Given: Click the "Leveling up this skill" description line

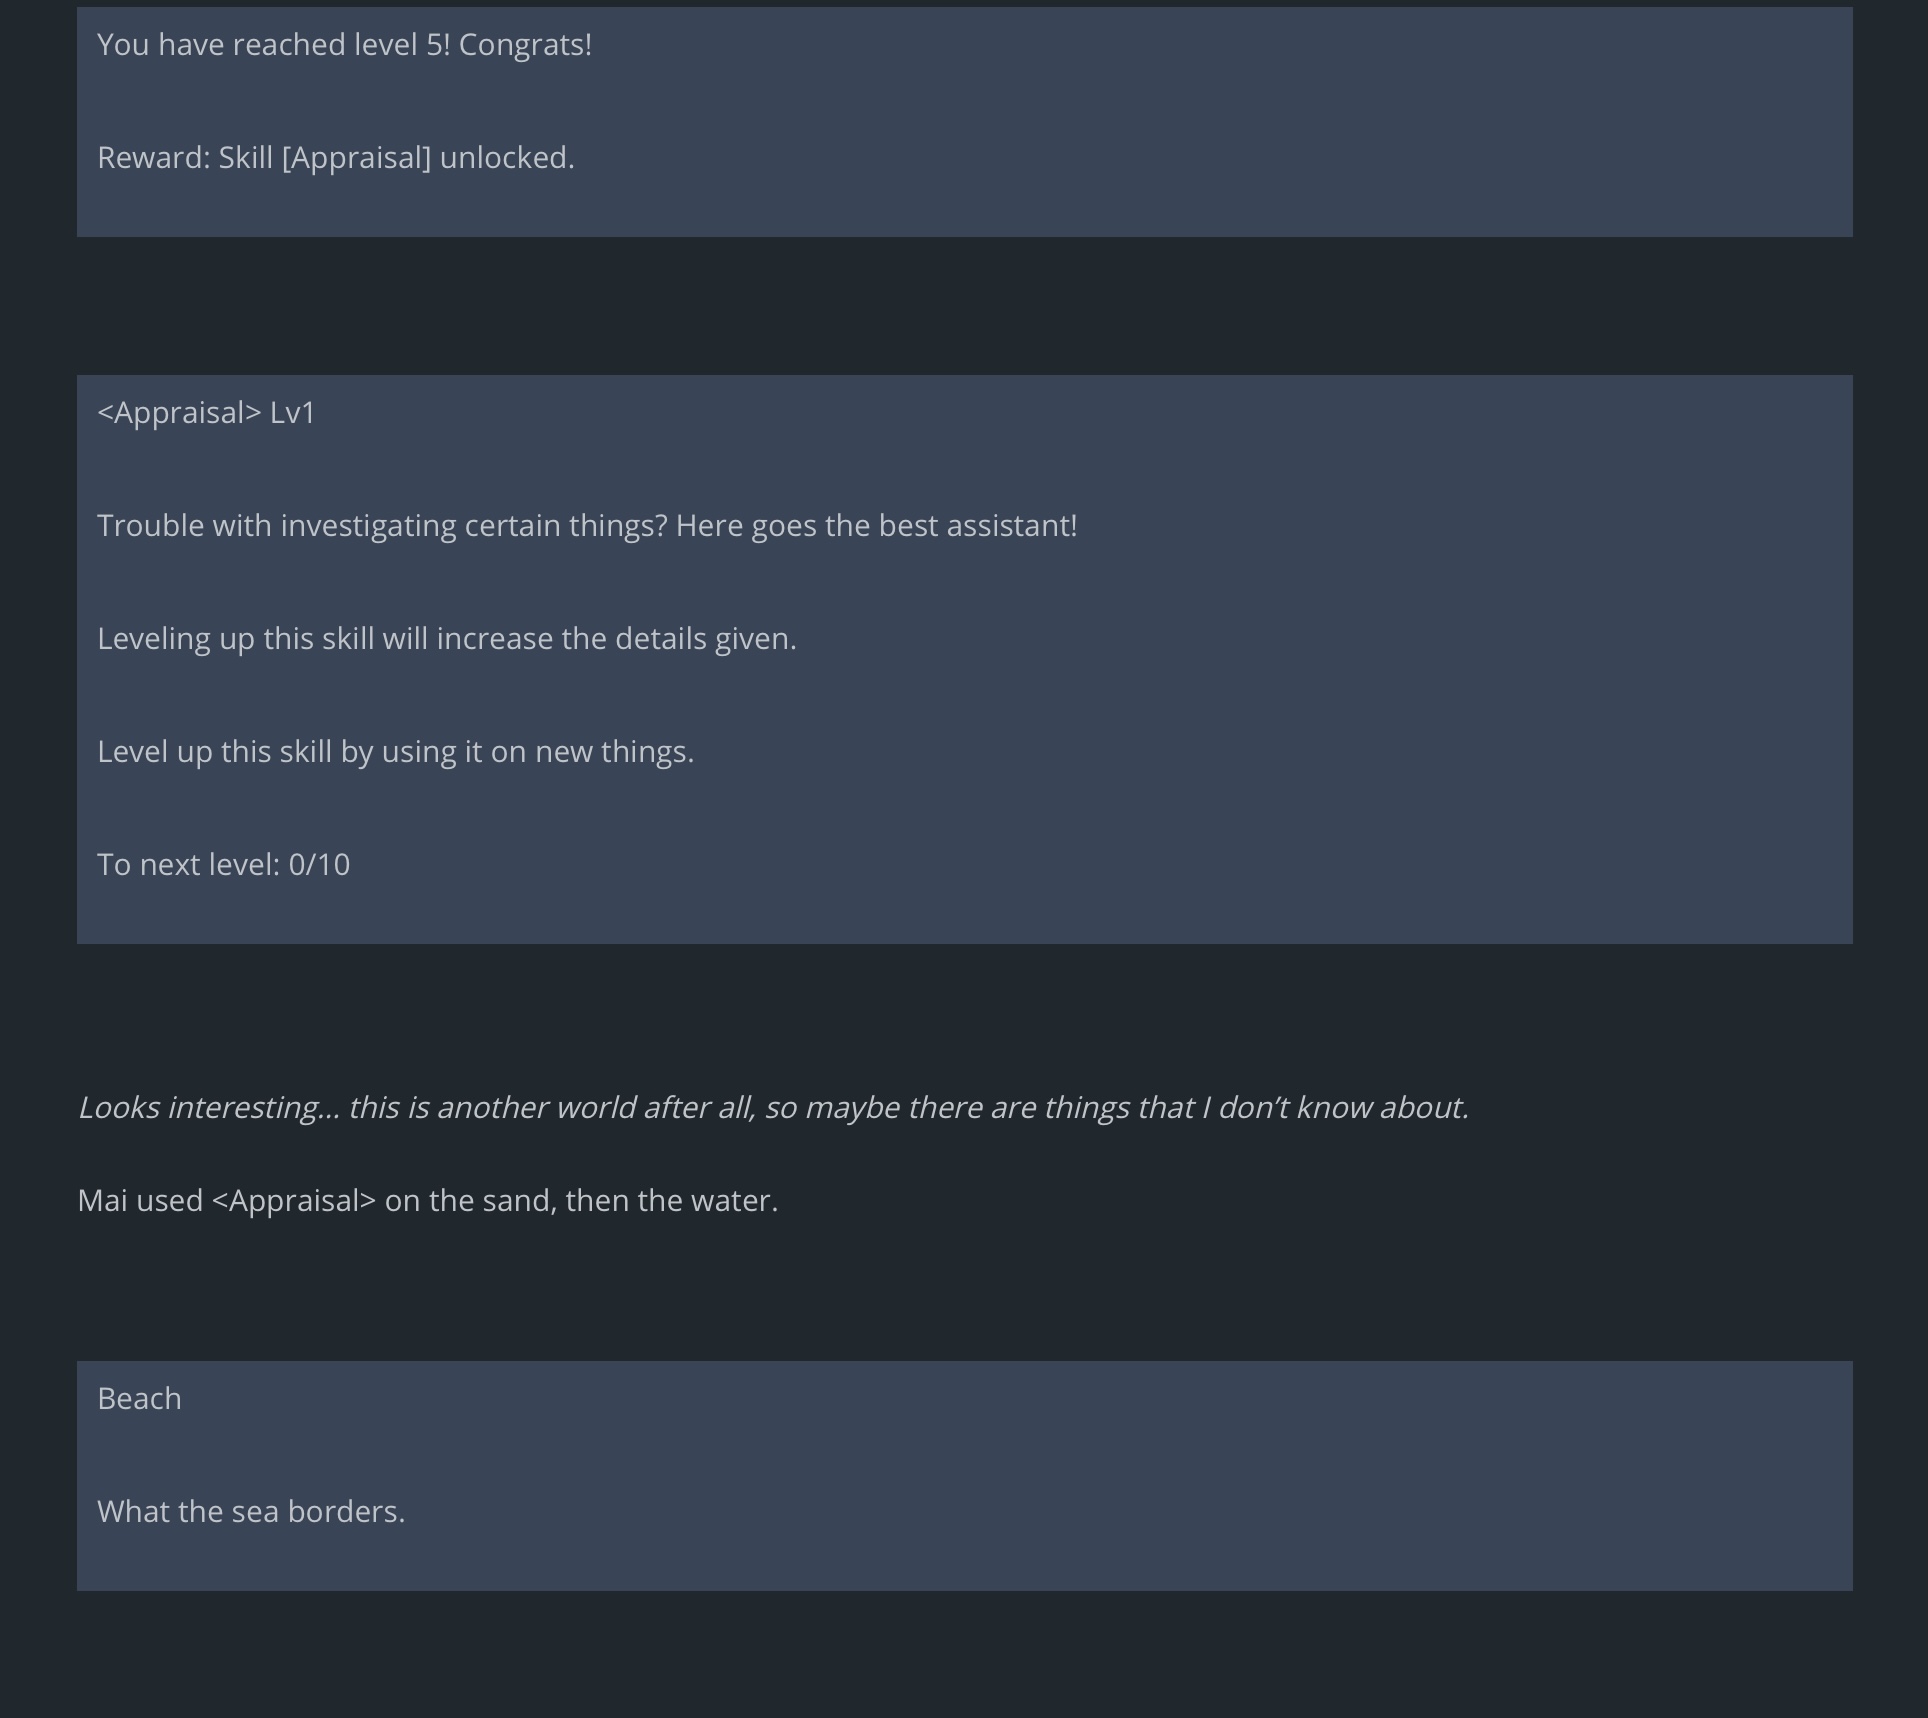Looking at the screenshot, I should click(237, 639).
